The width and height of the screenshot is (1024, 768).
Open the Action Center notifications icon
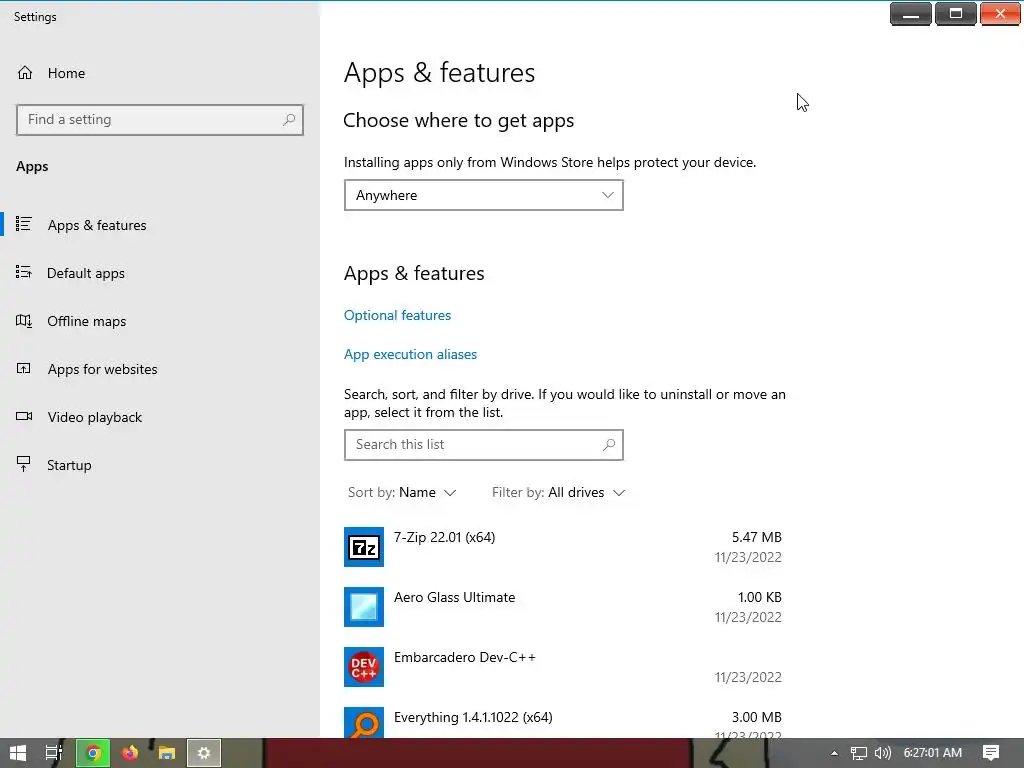[991, 753]
